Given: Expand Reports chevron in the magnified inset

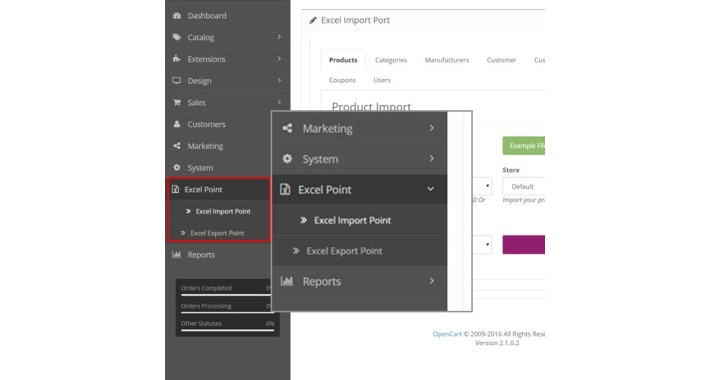Looking at the screenshot, I should (x=432, y=281).
